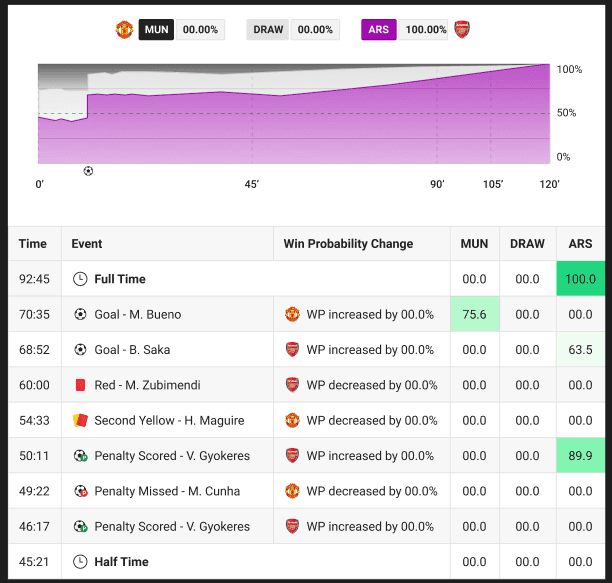Click the ARS 100.00% probability value

click(425, 30)
